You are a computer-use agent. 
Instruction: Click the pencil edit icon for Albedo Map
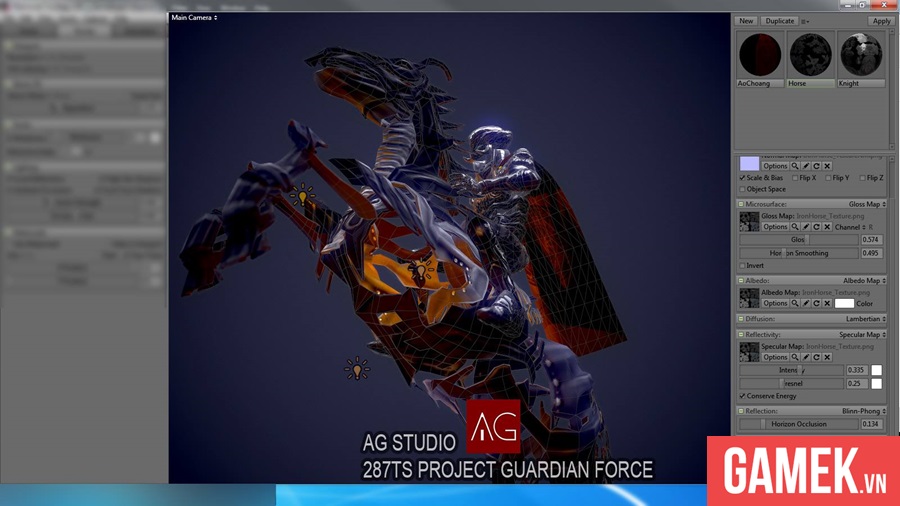[x=806, y=303]
